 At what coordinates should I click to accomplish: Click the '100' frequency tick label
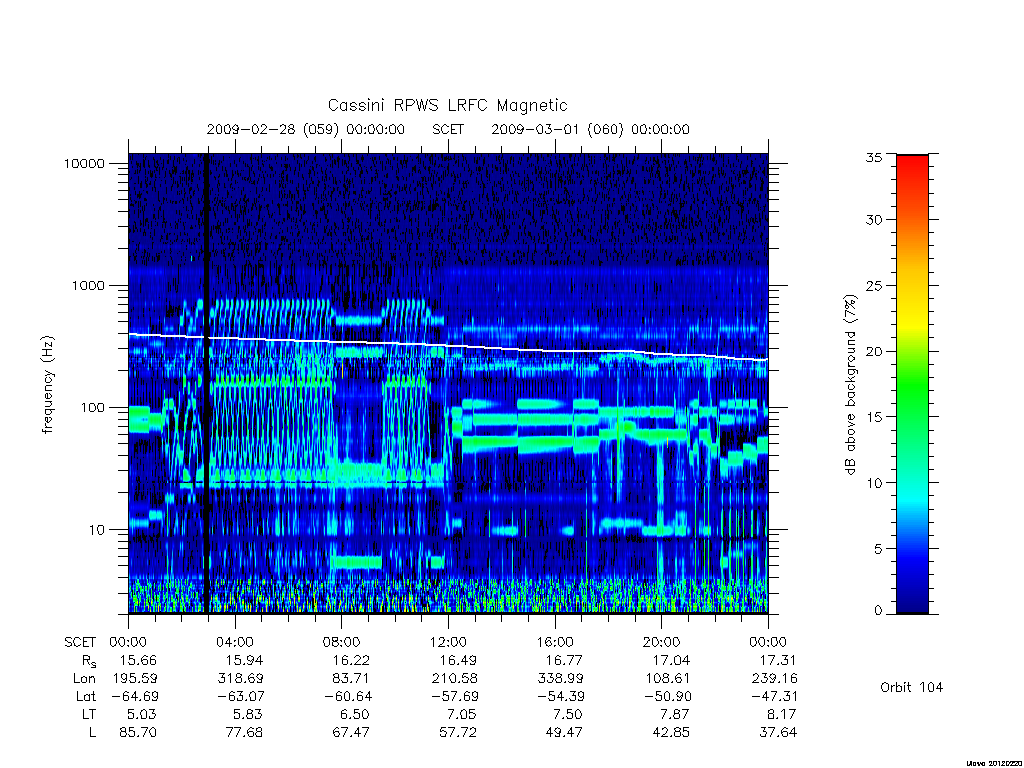[x=93, y=408]
